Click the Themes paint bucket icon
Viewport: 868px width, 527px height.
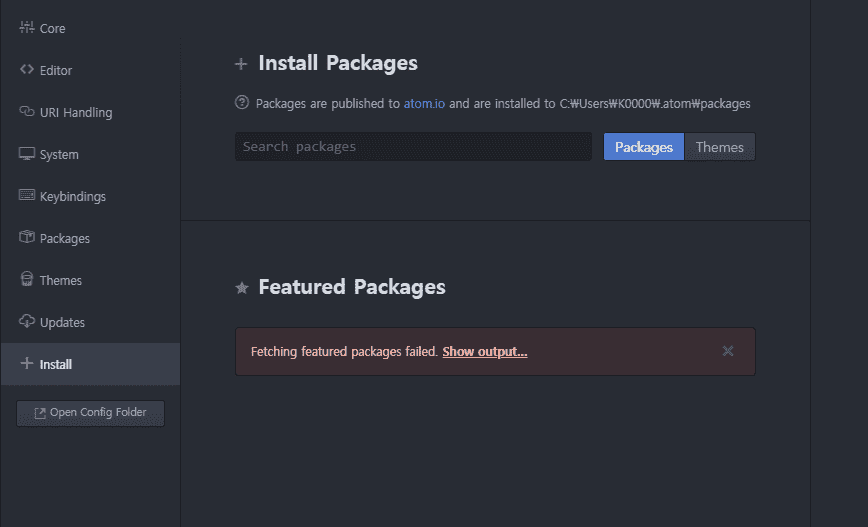coord(27,280)
